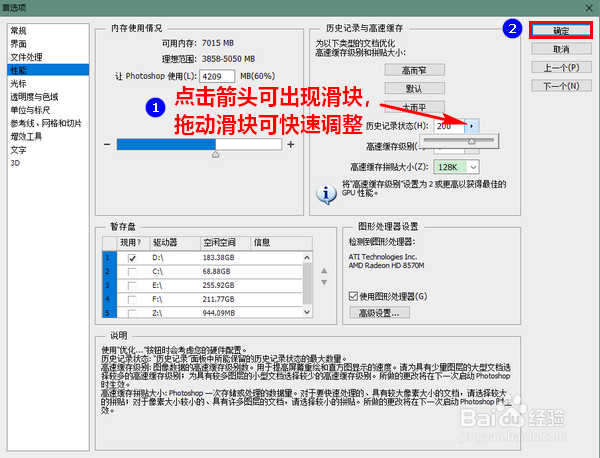This screenshot has height=458, width=600.
Task: Click the 空闲空间 column header
Action: pos(225,243)
